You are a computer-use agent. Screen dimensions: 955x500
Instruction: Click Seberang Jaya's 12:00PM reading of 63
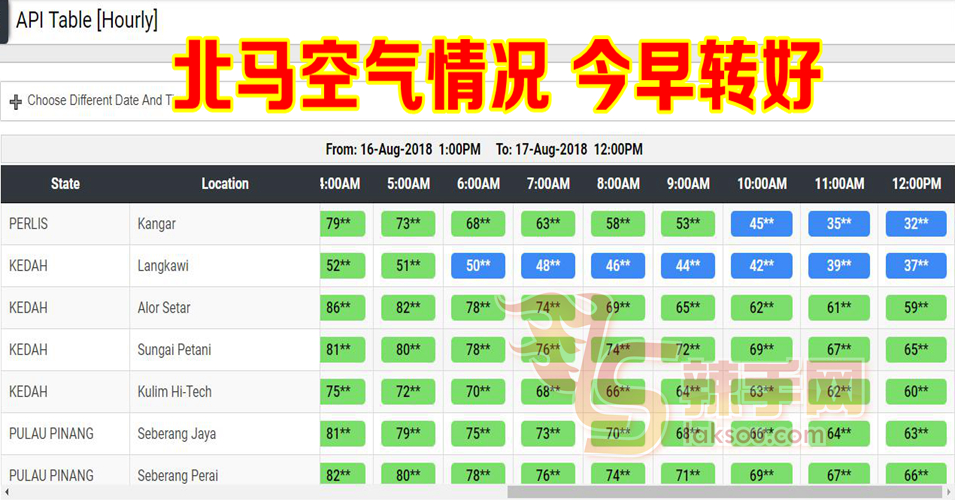pyautogui.click(x=916, y=434)
